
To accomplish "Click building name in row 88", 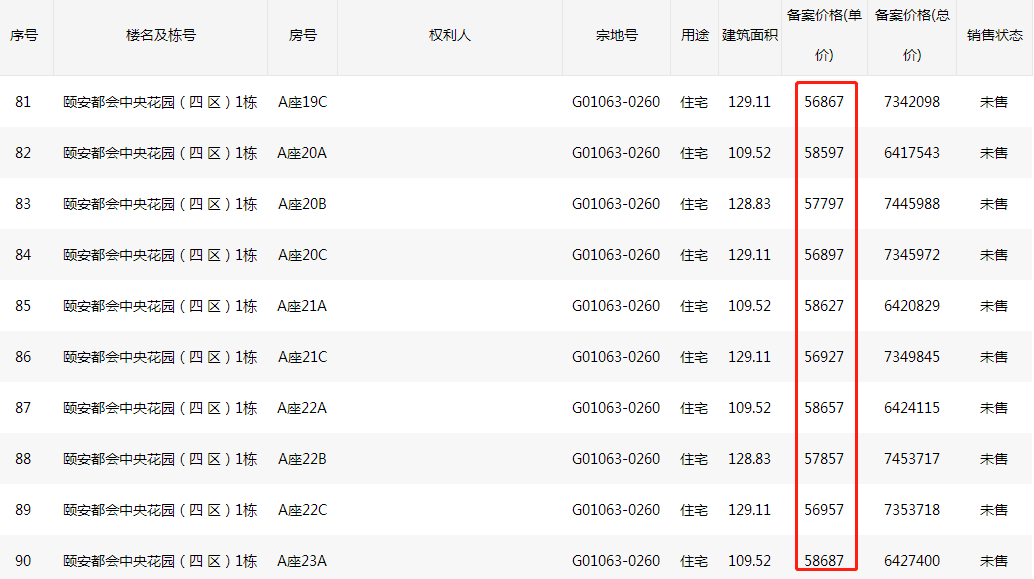I will [x=160, y=459].
